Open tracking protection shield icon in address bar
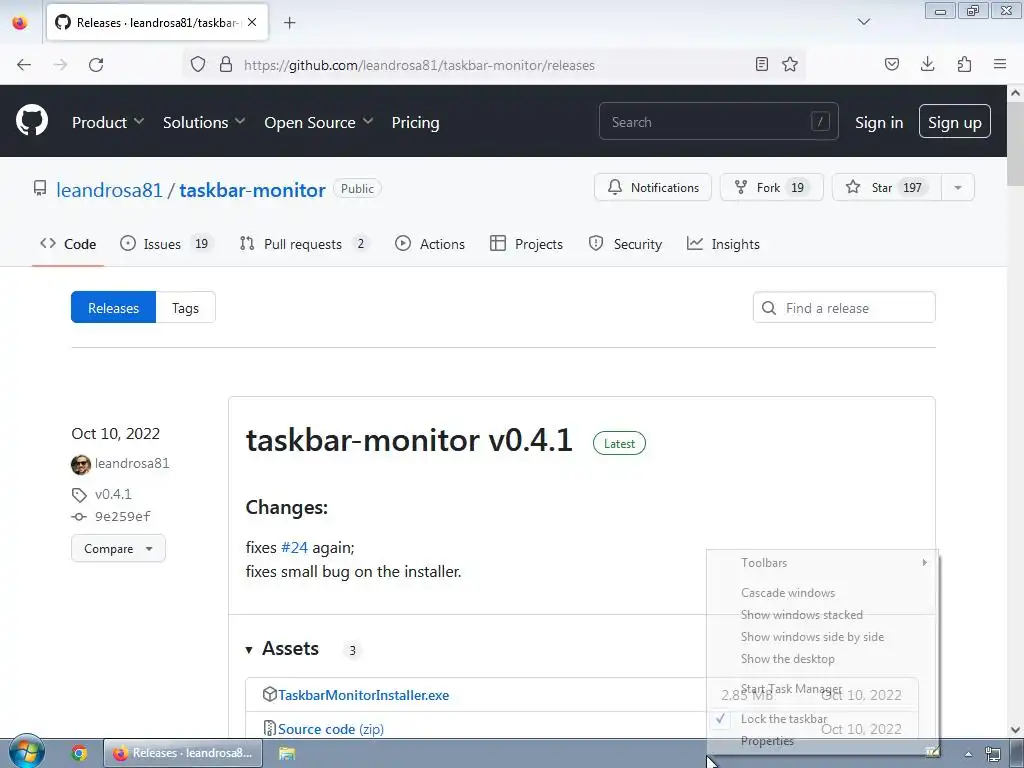The width and height of the screenshot is (1024, 768). 198,64
